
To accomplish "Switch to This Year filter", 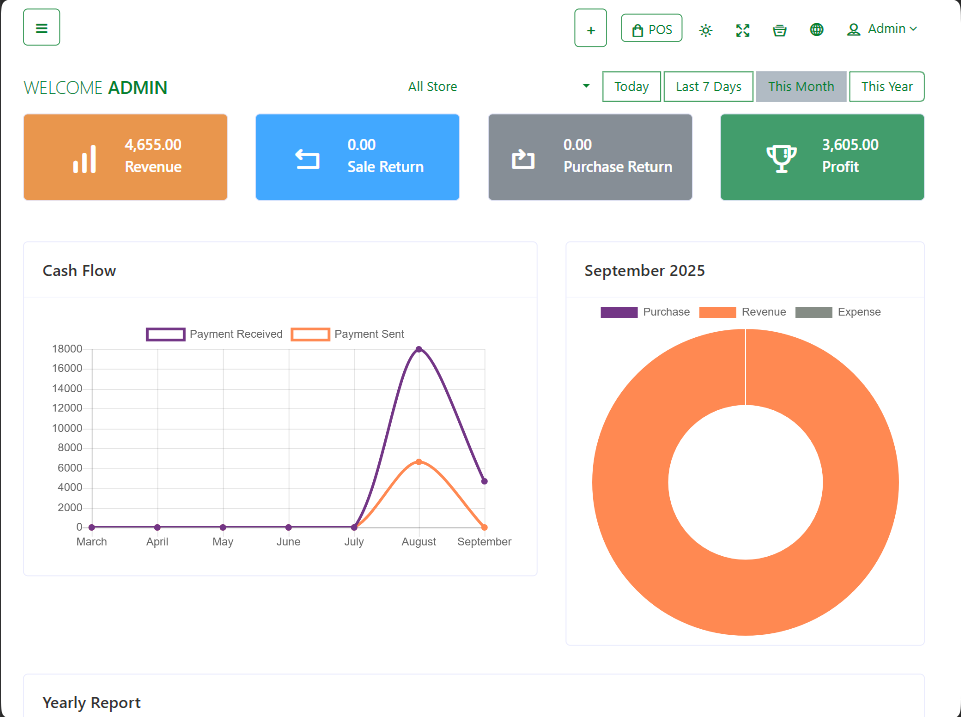I will (886, 87).
